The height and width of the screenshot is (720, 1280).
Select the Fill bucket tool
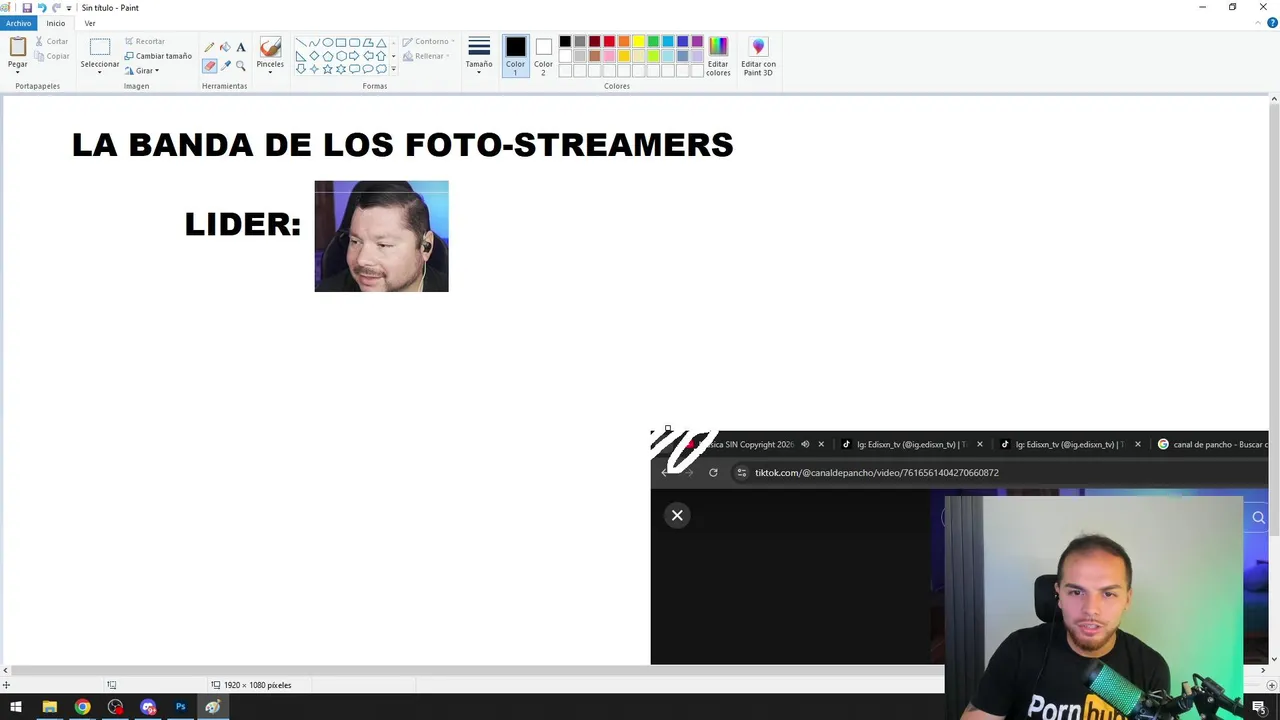[225, 47]
